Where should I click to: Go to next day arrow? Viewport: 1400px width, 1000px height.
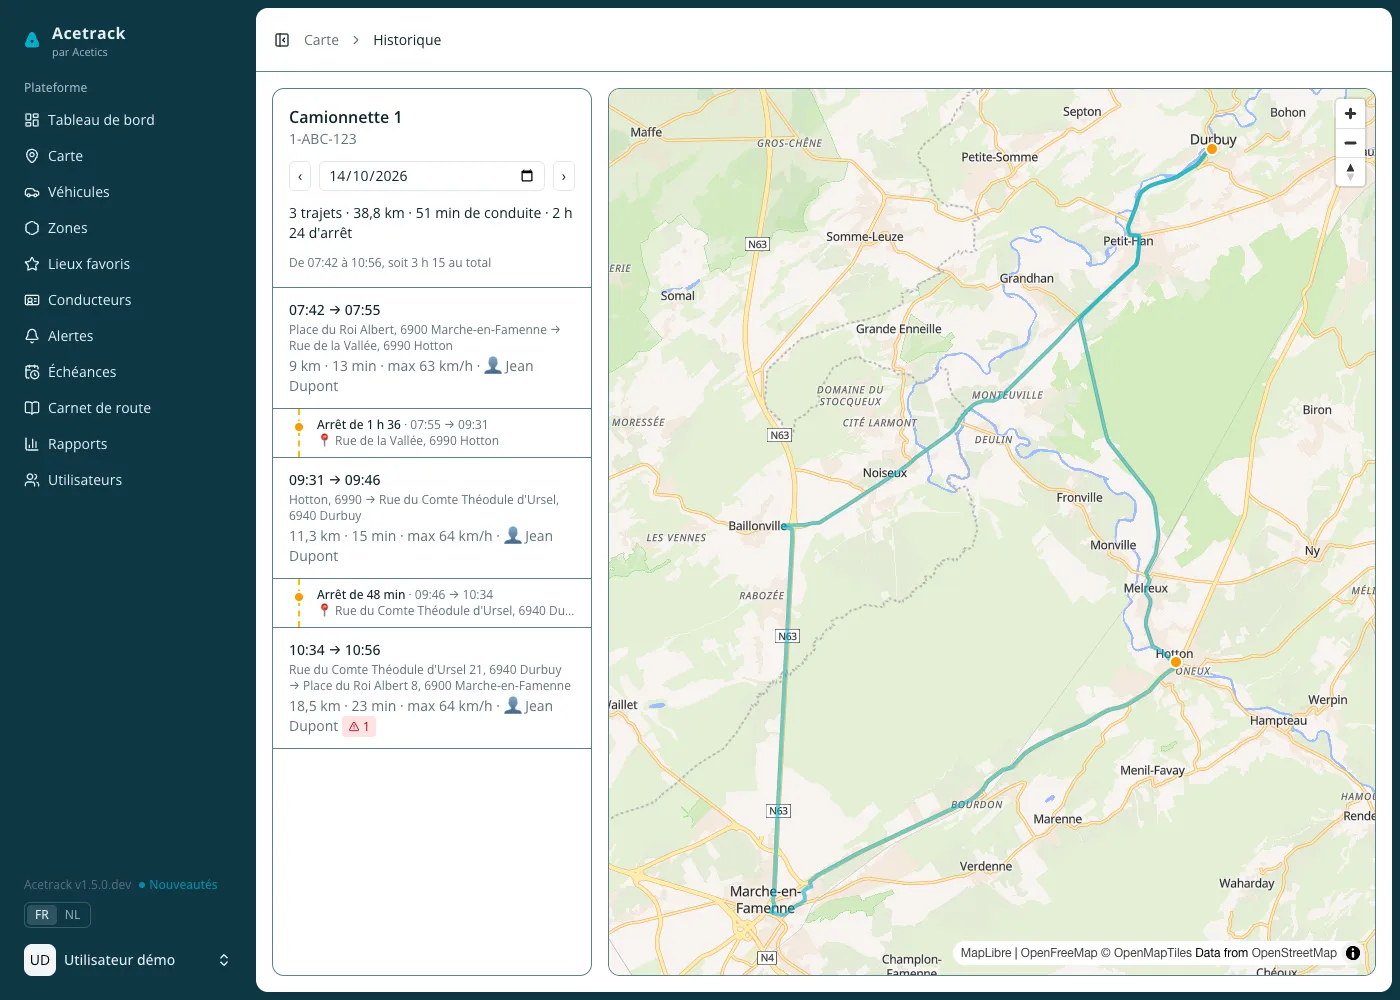[x=564, y=176]
